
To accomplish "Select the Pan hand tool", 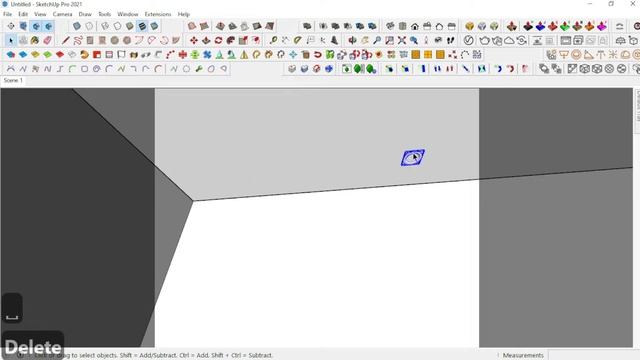I will point(364,40).
